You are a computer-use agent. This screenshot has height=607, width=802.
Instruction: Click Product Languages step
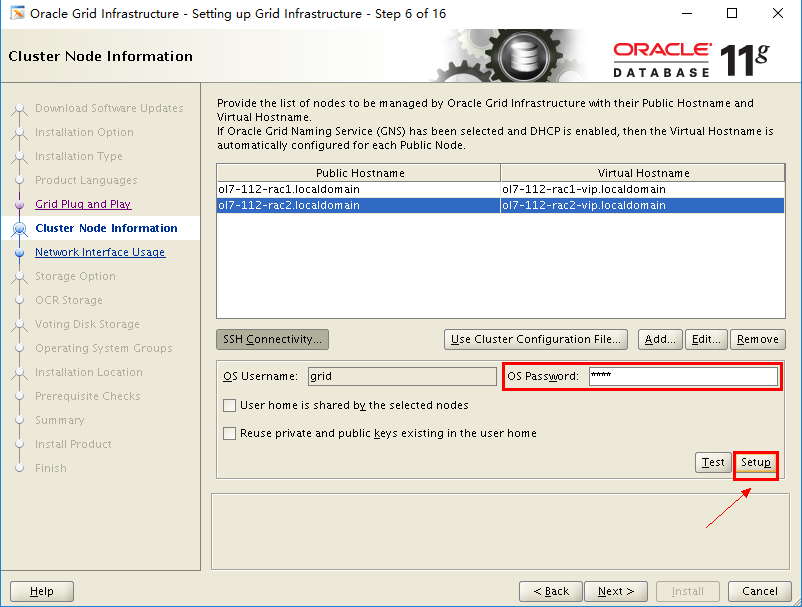[x=86, y=180]
